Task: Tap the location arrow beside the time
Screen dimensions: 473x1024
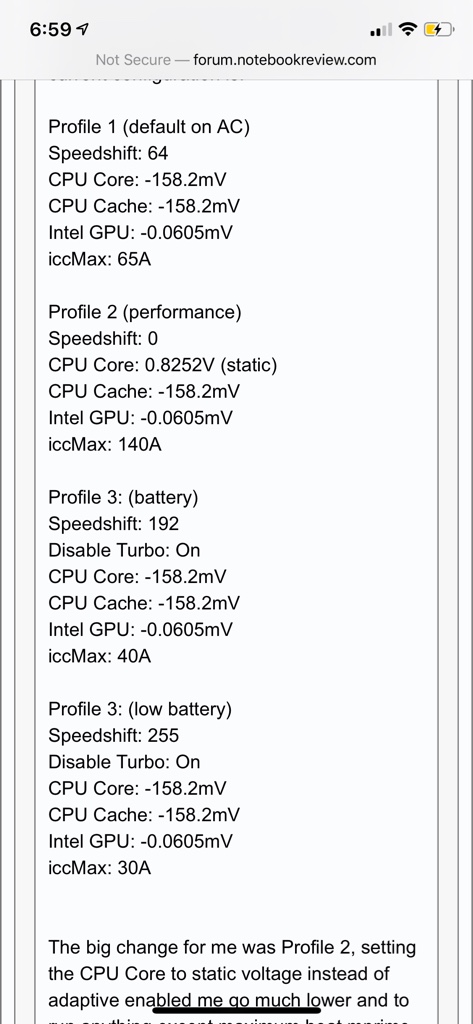Action: 83,29
